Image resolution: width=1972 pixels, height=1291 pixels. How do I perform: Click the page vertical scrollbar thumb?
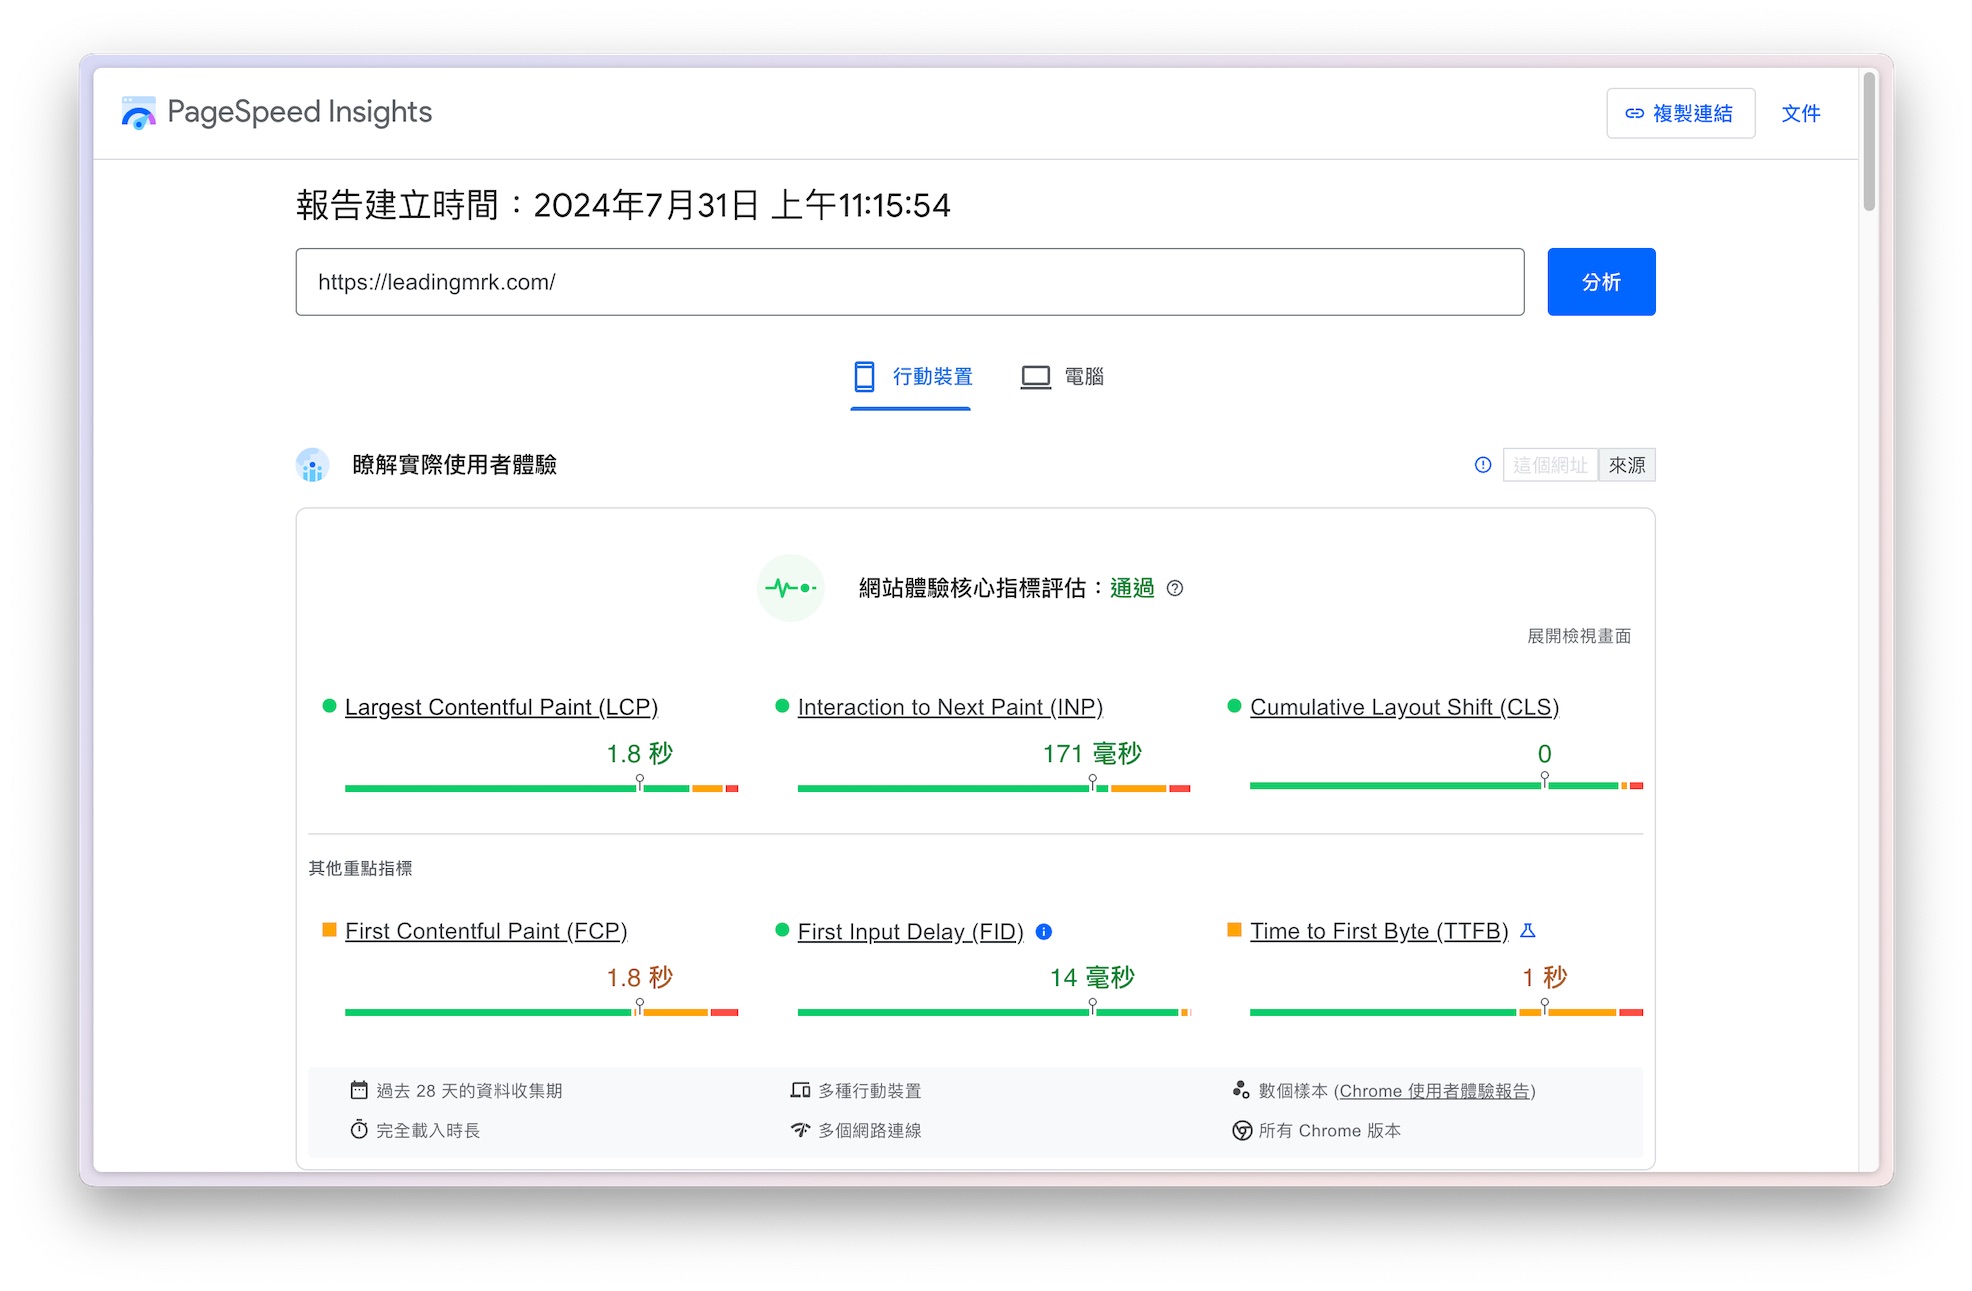1868,140
